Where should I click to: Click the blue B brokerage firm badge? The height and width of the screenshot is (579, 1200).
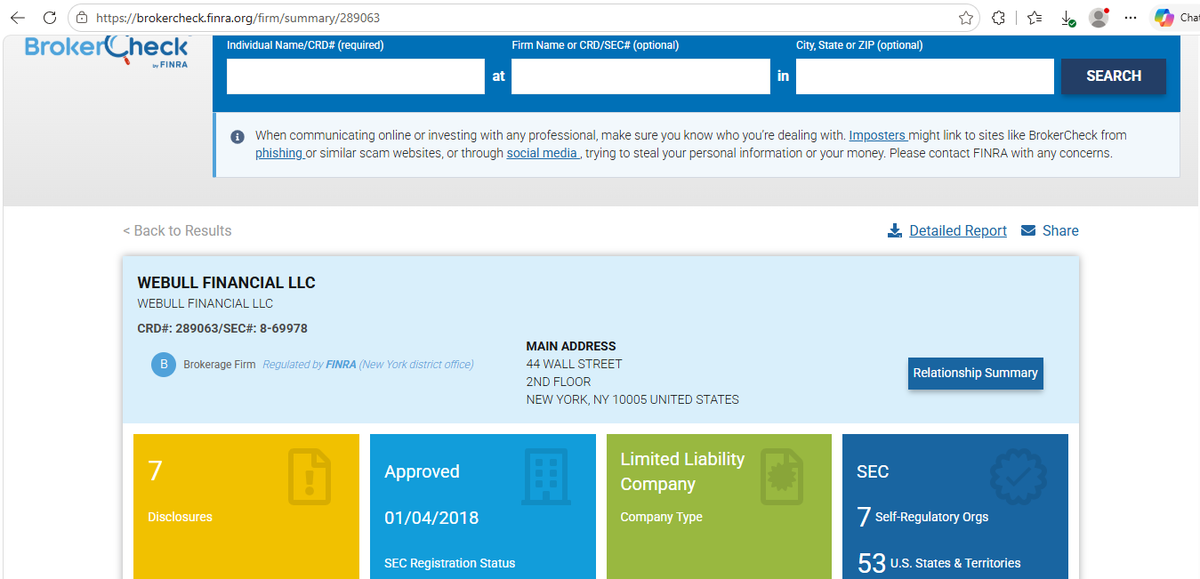click(163, 365)
